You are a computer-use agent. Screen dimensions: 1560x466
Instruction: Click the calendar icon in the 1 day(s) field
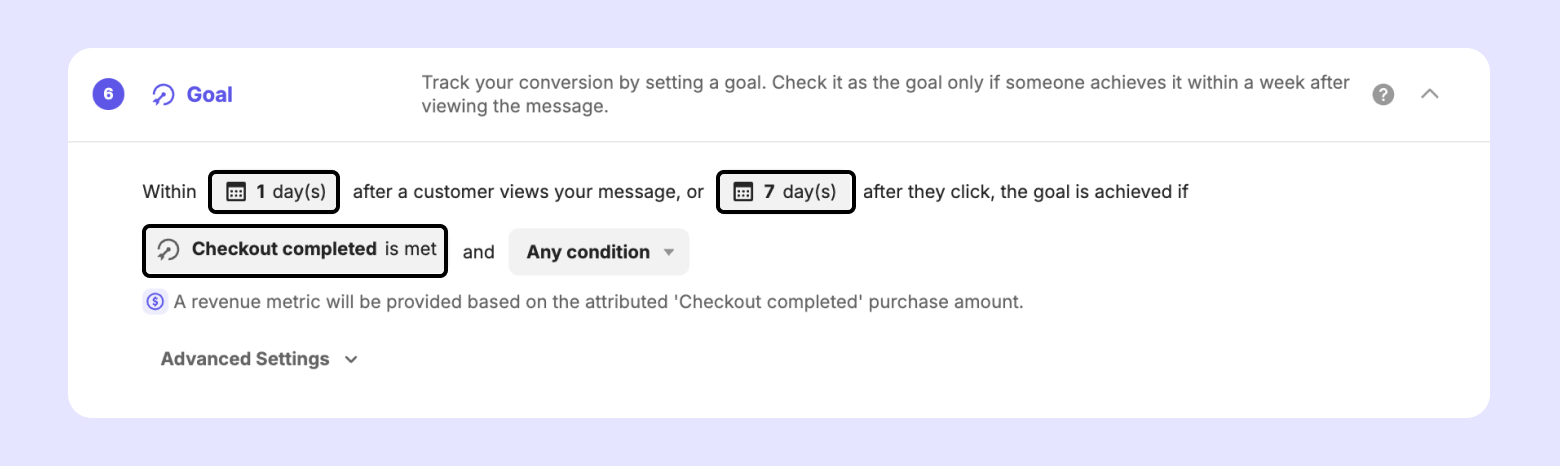coord(236,192)
